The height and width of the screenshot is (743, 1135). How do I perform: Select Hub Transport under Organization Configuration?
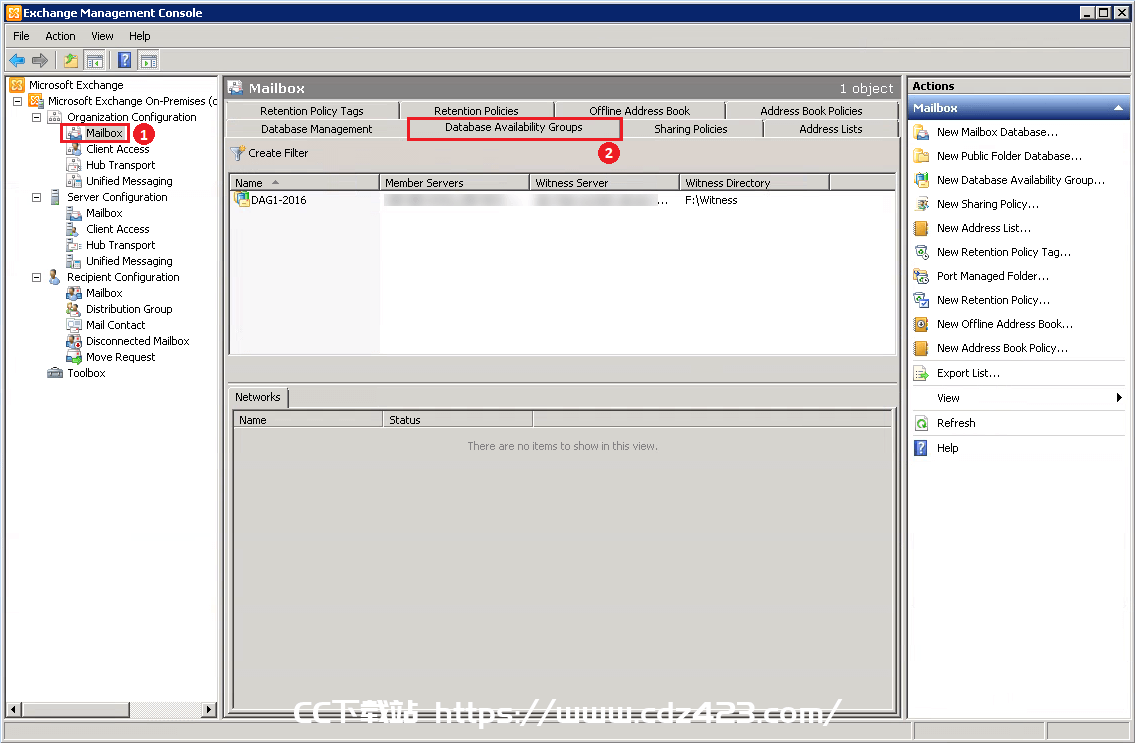[120, 165]
